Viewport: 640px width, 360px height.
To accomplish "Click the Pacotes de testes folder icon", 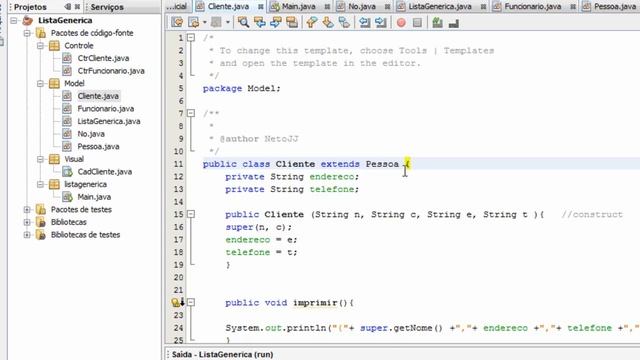I will tap(41, 209).
